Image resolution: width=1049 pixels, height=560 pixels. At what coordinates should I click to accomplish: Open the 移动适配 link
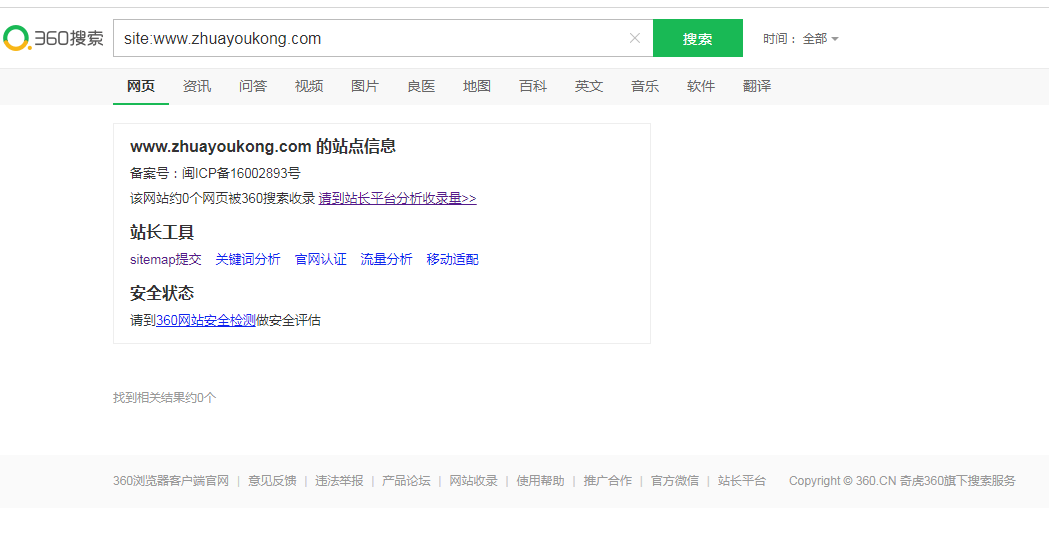tap(452, 260)
